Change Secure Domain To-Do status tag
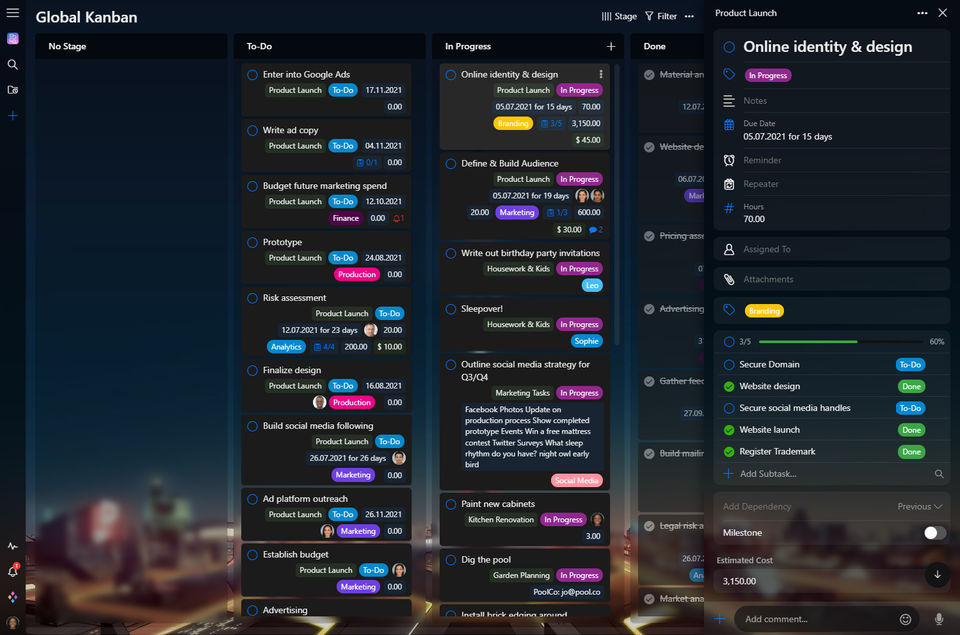 [x=910, y=365]
